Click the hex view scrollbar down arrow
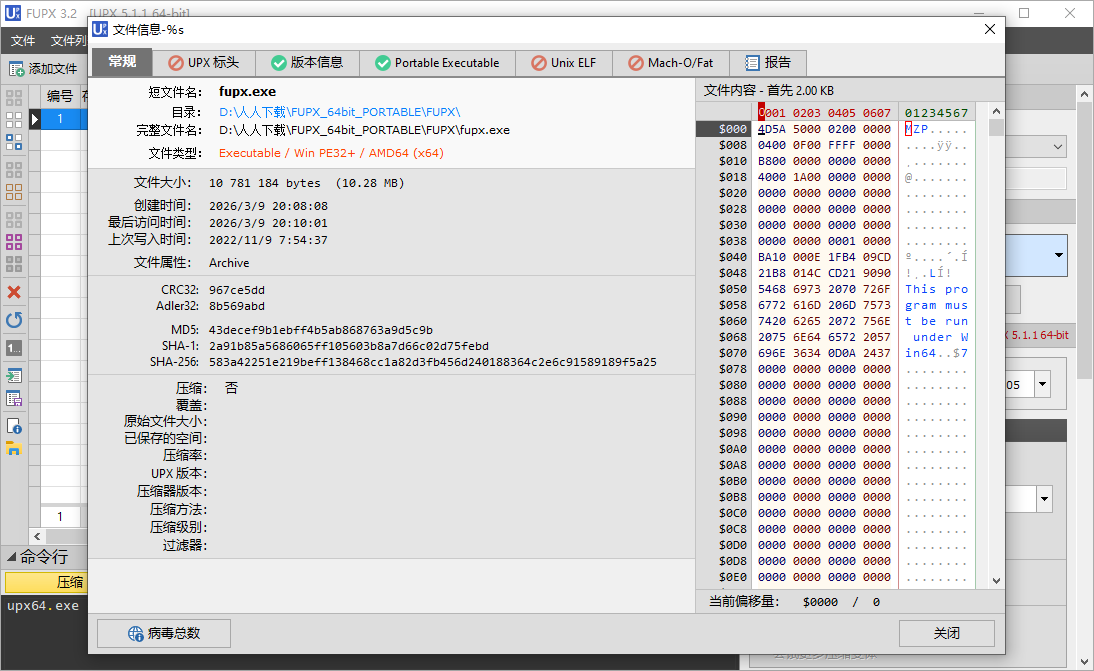The image size is (1094, 671). coord(996,580)
